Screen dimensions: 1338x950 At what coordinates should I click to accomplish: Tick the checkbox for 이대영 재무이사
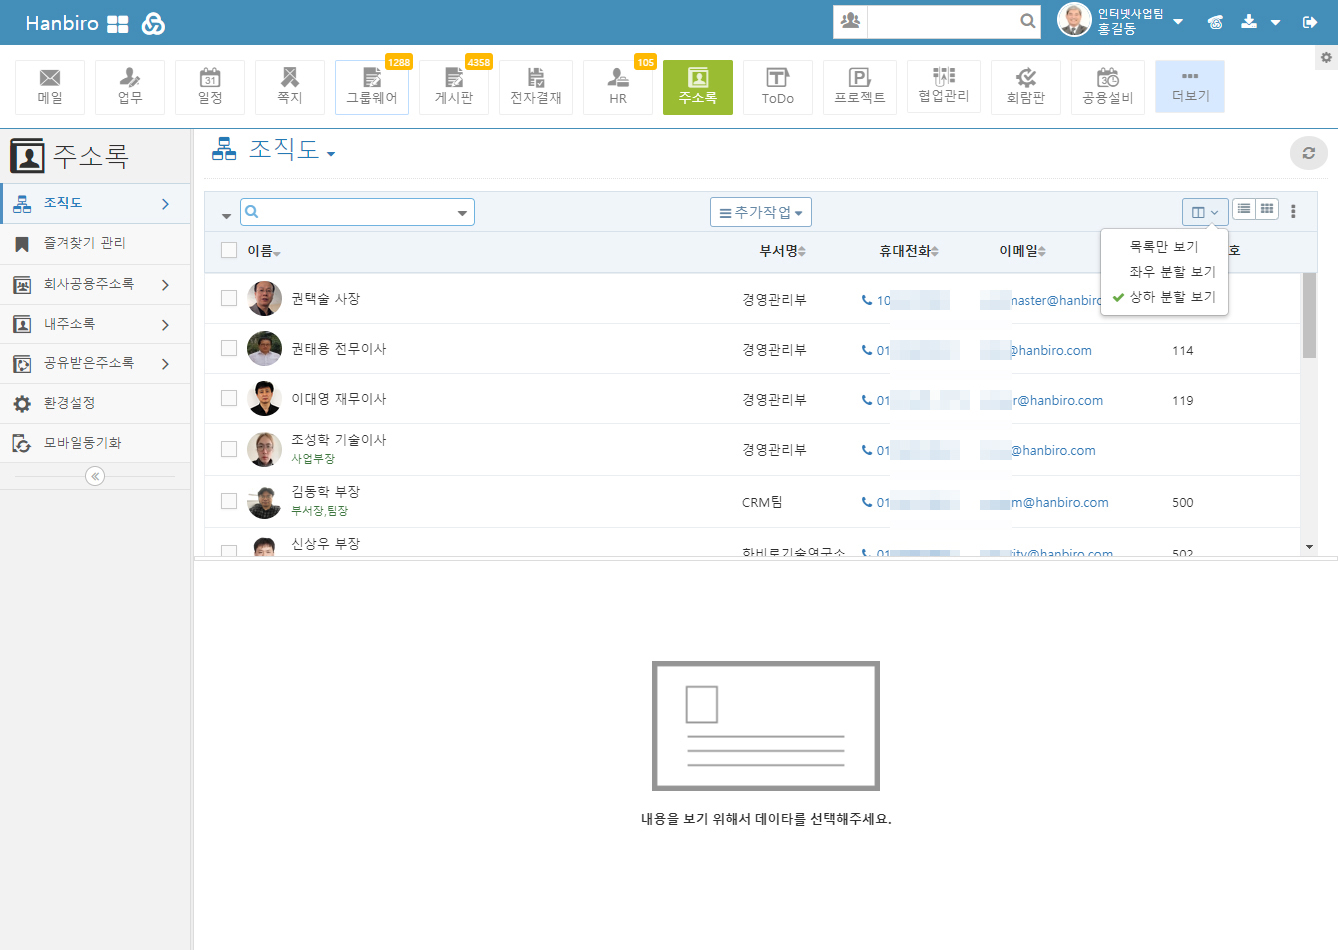click(x=229, y=398)
